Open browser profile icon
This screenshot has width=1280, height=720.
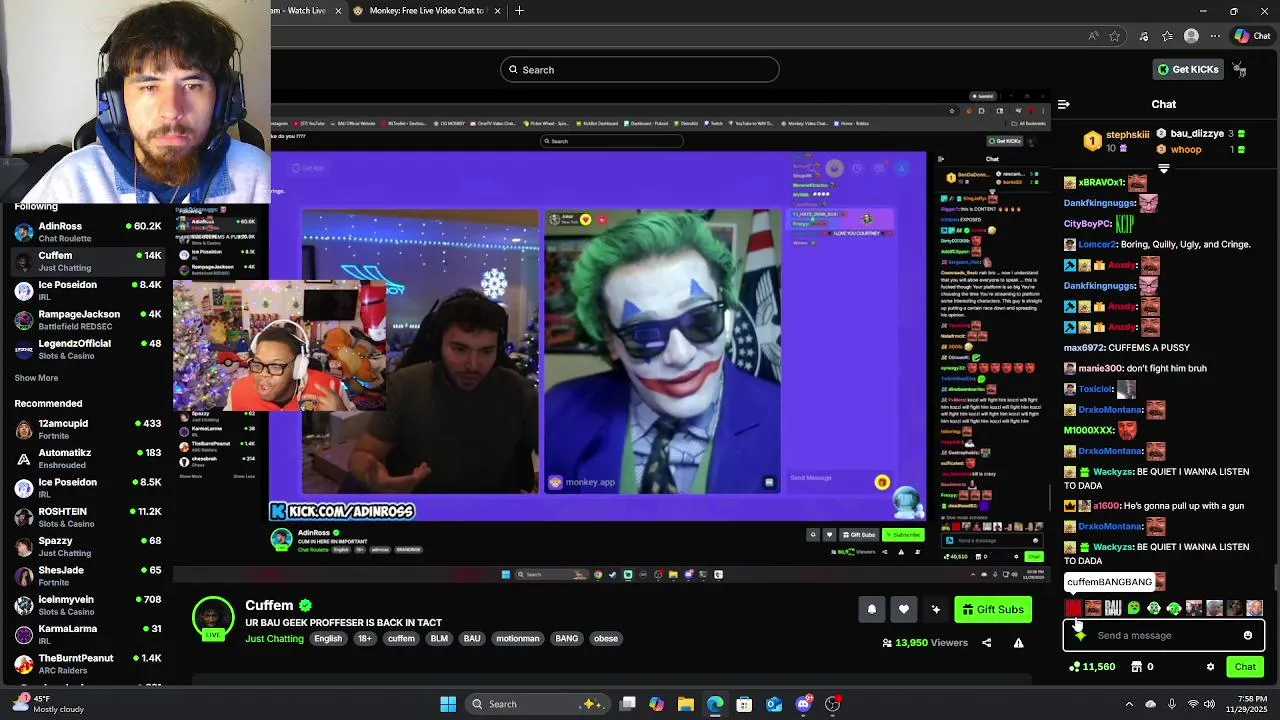point(1191,36)
